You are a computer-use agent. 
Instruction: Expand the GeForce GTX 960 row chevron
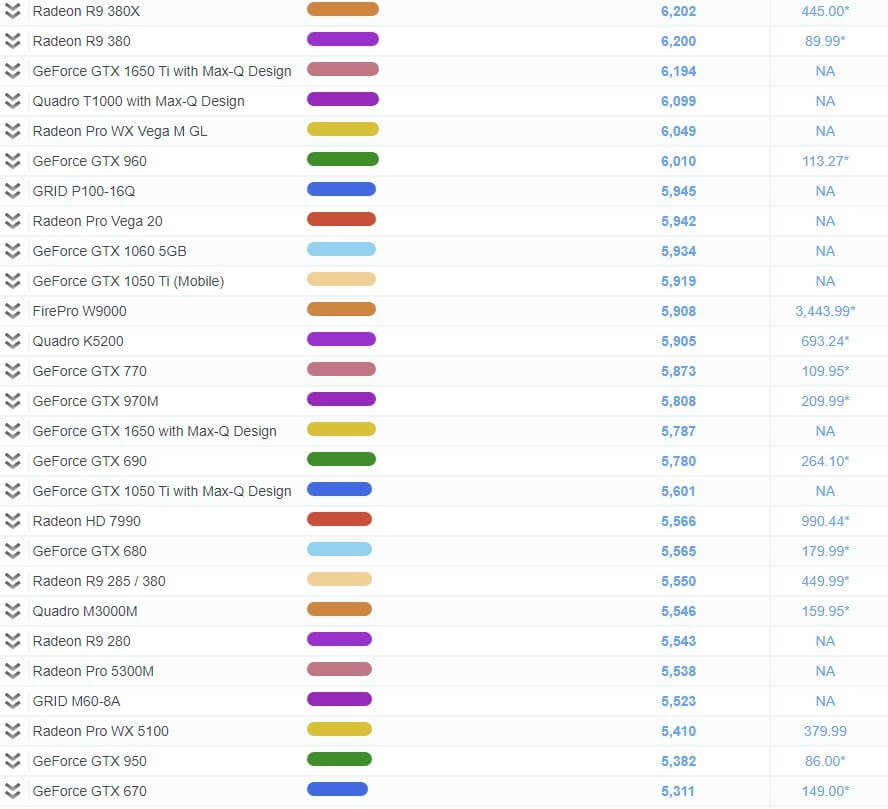pos(12,161)
